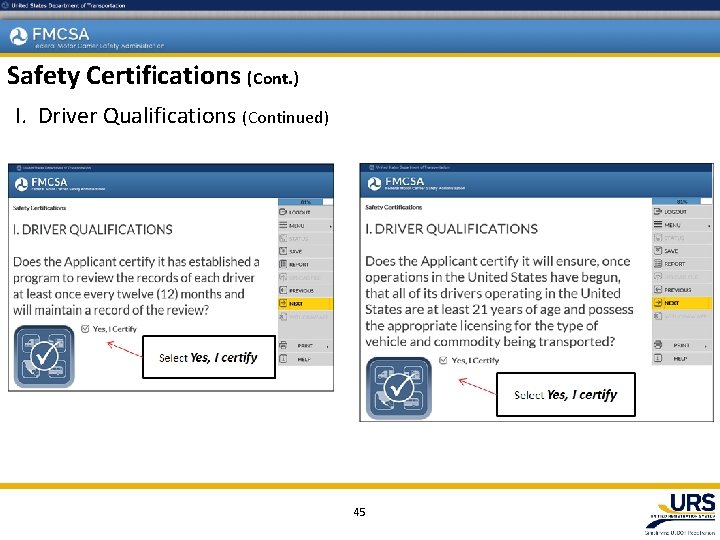Open Report icon in right 21-years-of-age panel
The width and height of the screenshot is (720, 540).
click(x=658, y=264)
